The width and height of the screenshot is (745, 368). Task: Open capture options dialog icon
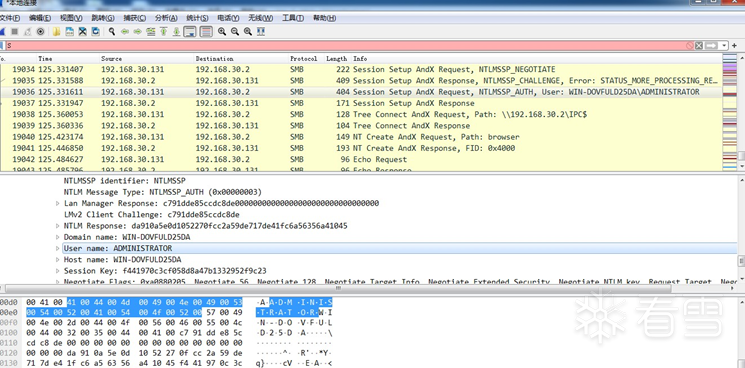[40, 31]
